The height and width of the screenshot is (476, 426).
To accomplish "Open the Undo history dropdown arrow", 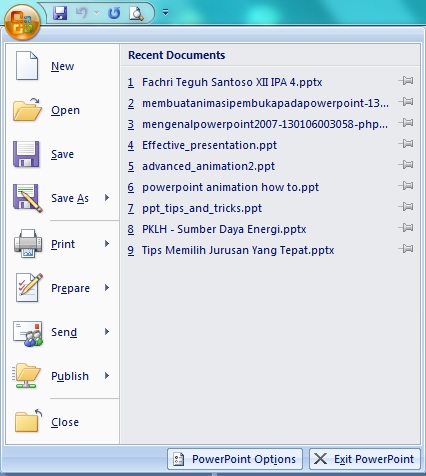I will click(x=97, y=13).
